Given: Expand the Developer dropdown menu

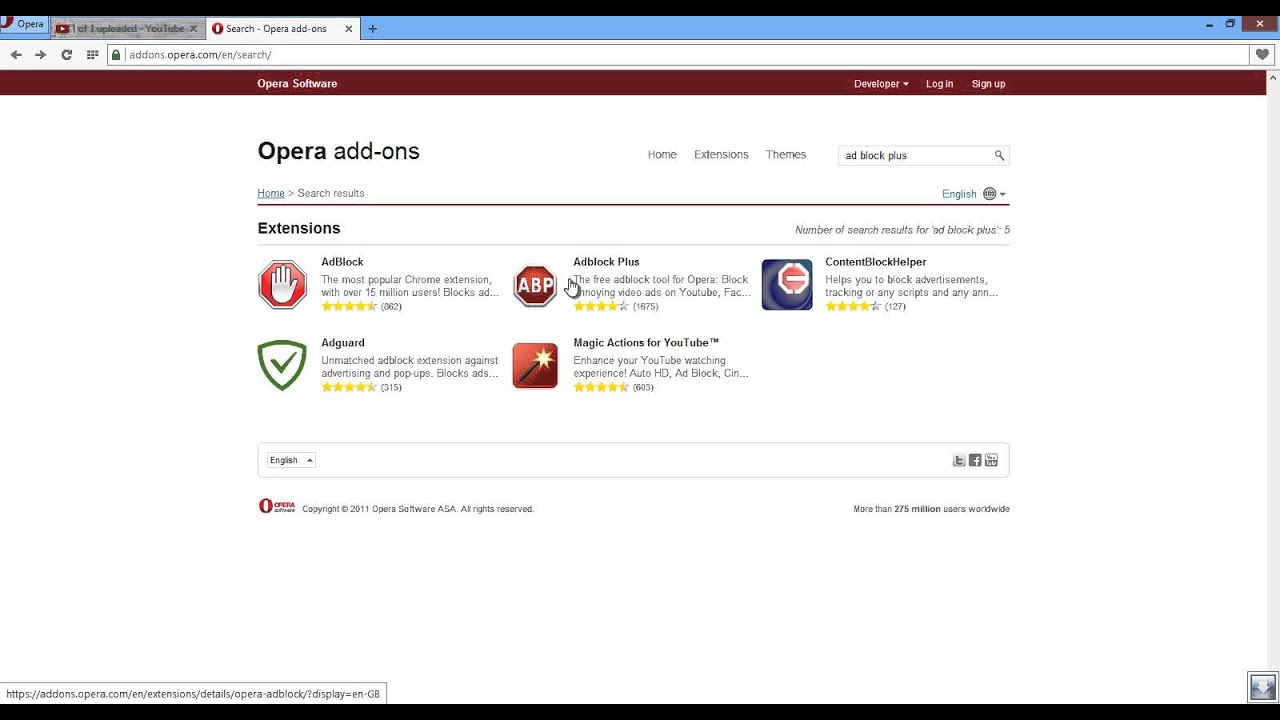Looking at the screenshot, I should (x=881, y=84).
